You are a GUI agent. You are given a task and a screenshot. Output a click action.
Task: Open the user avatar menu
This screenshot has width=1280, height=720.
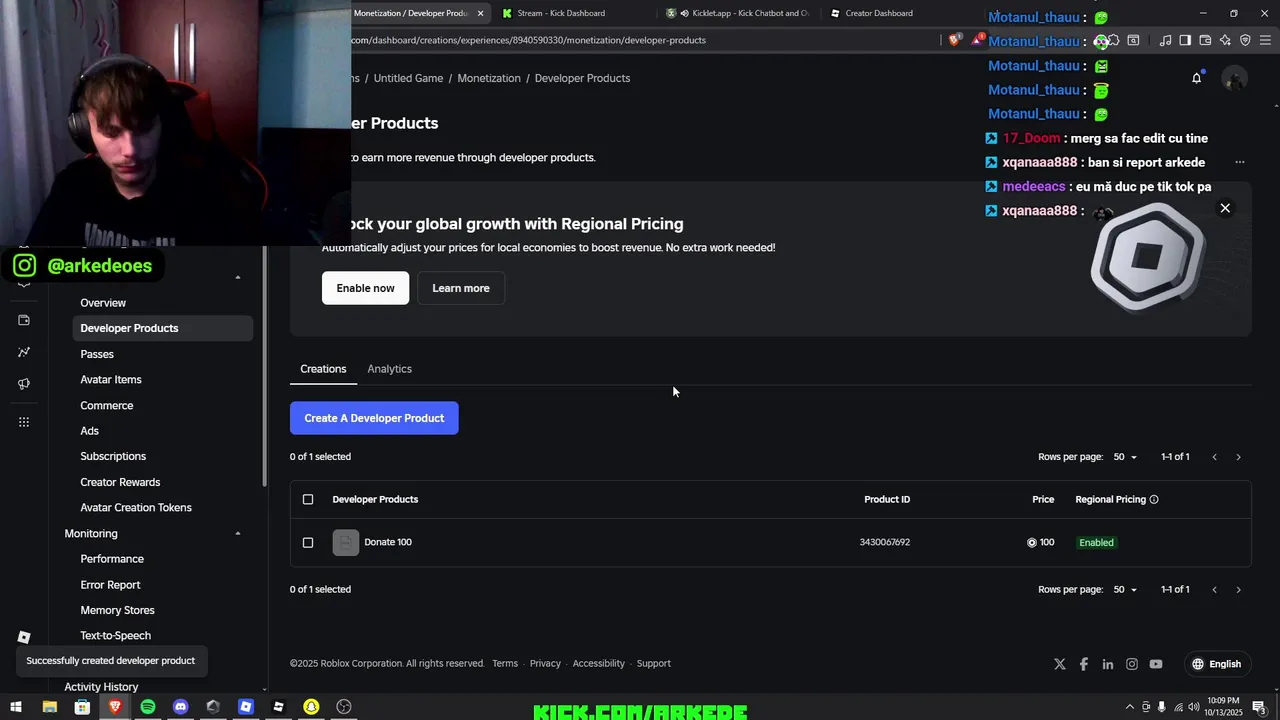[1235, 78]
